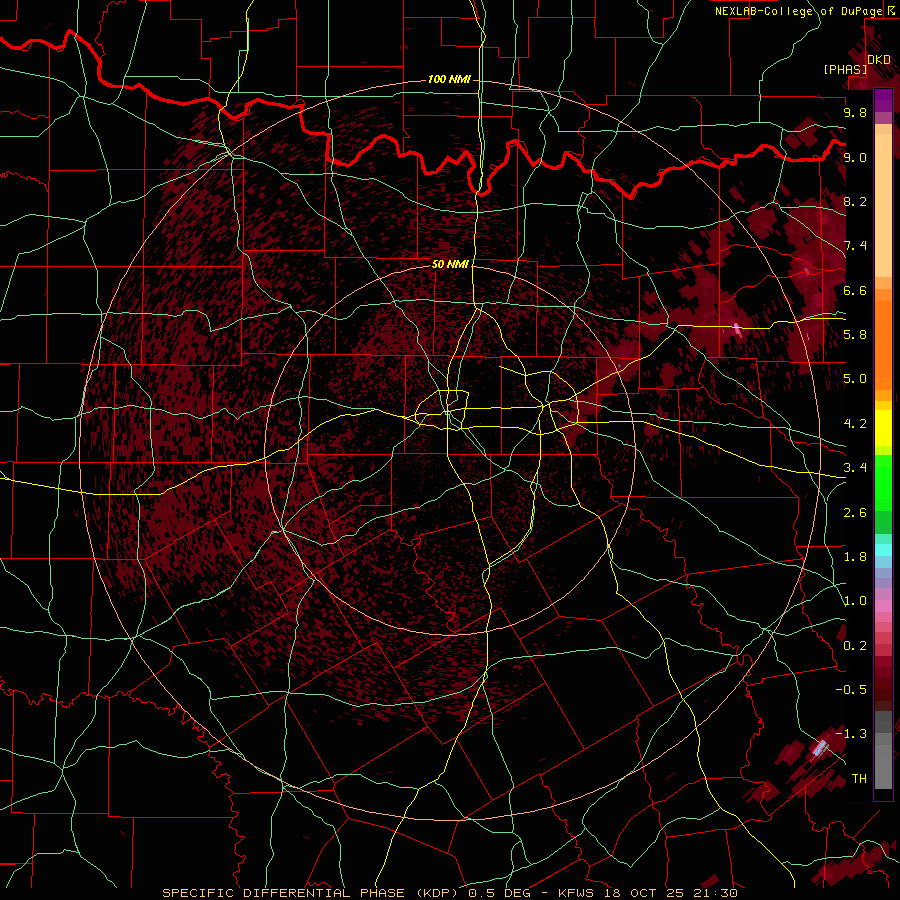The height and width of the screenshot is (900, 900).
Task: Click the DKD unit label
Action: coord(878,60)
